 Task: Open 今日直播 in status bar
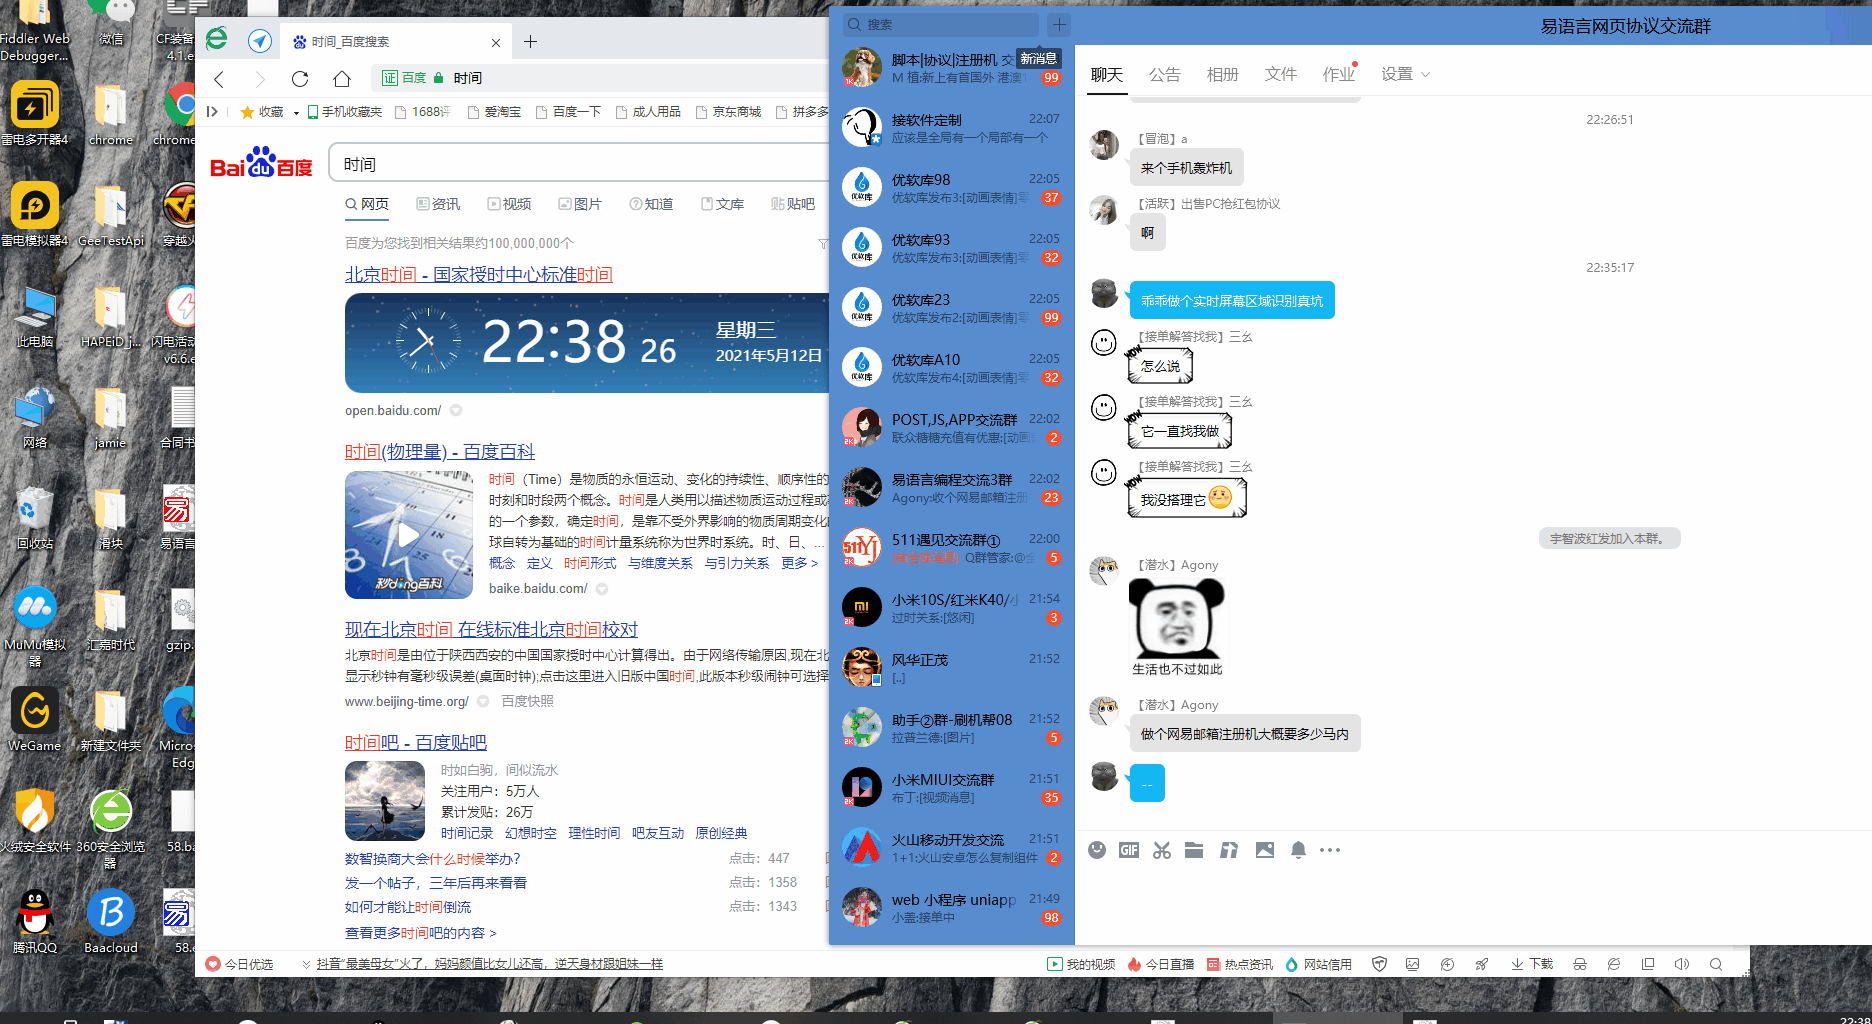1160,964
